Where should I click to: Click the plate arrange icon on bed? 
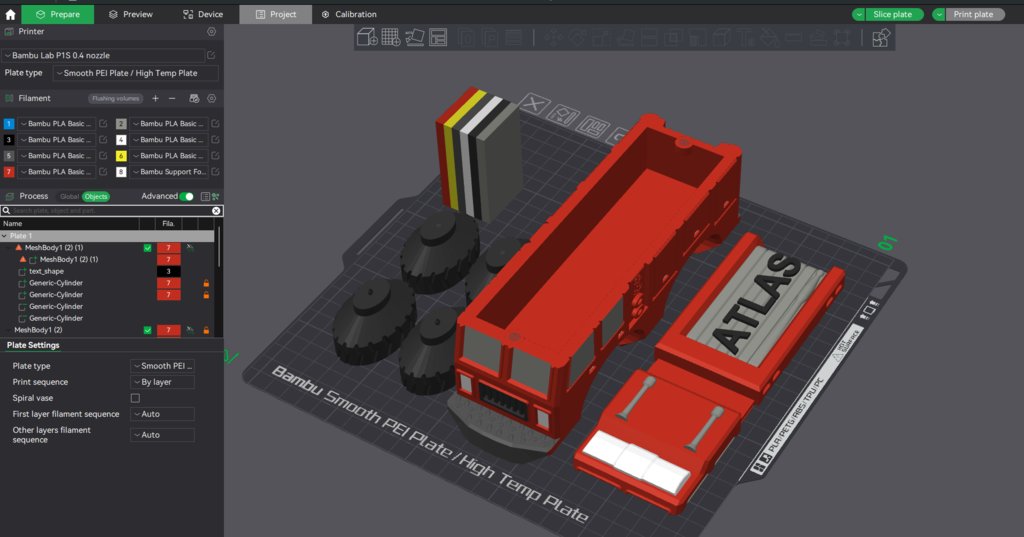point(592,126)
